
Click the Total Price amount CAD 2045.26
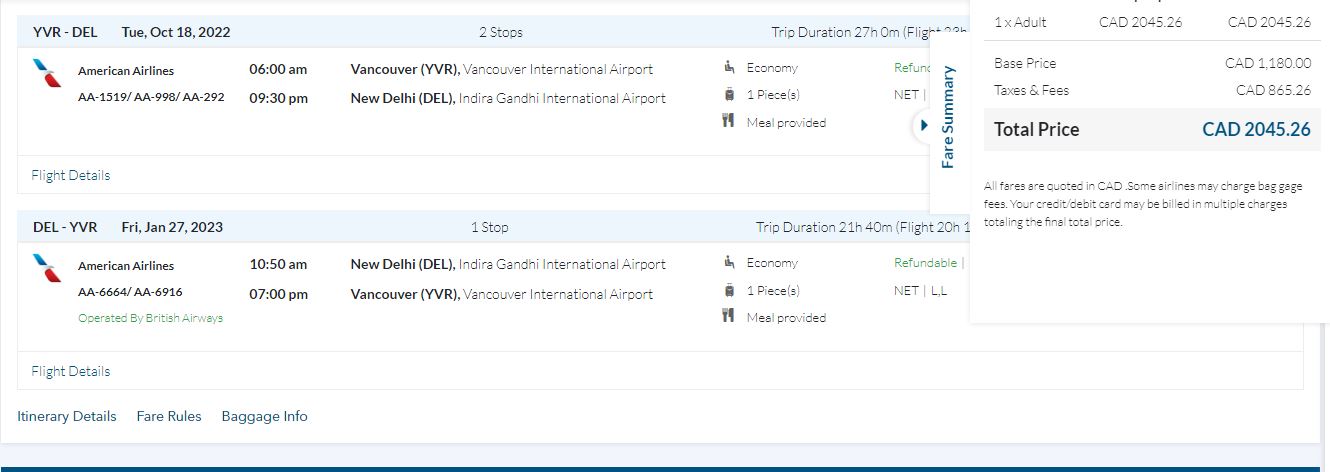click(1255, 130)
